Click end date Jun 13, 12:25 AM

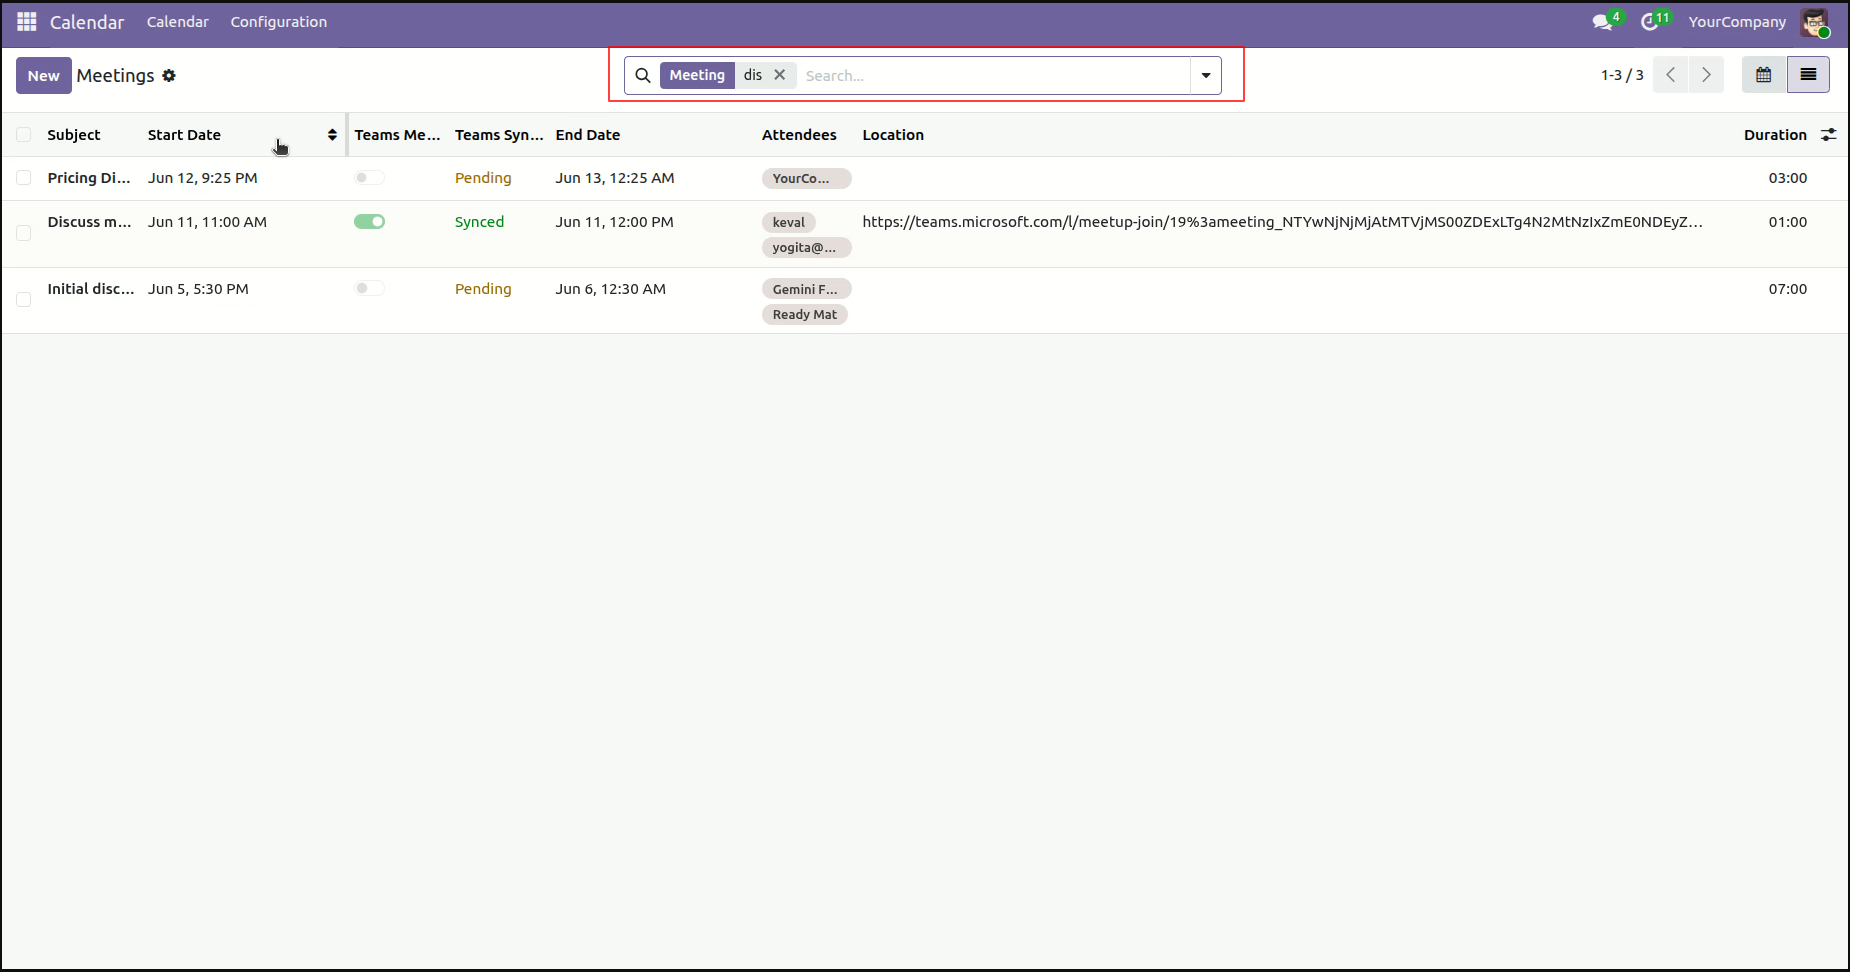[x=615, y=178]
